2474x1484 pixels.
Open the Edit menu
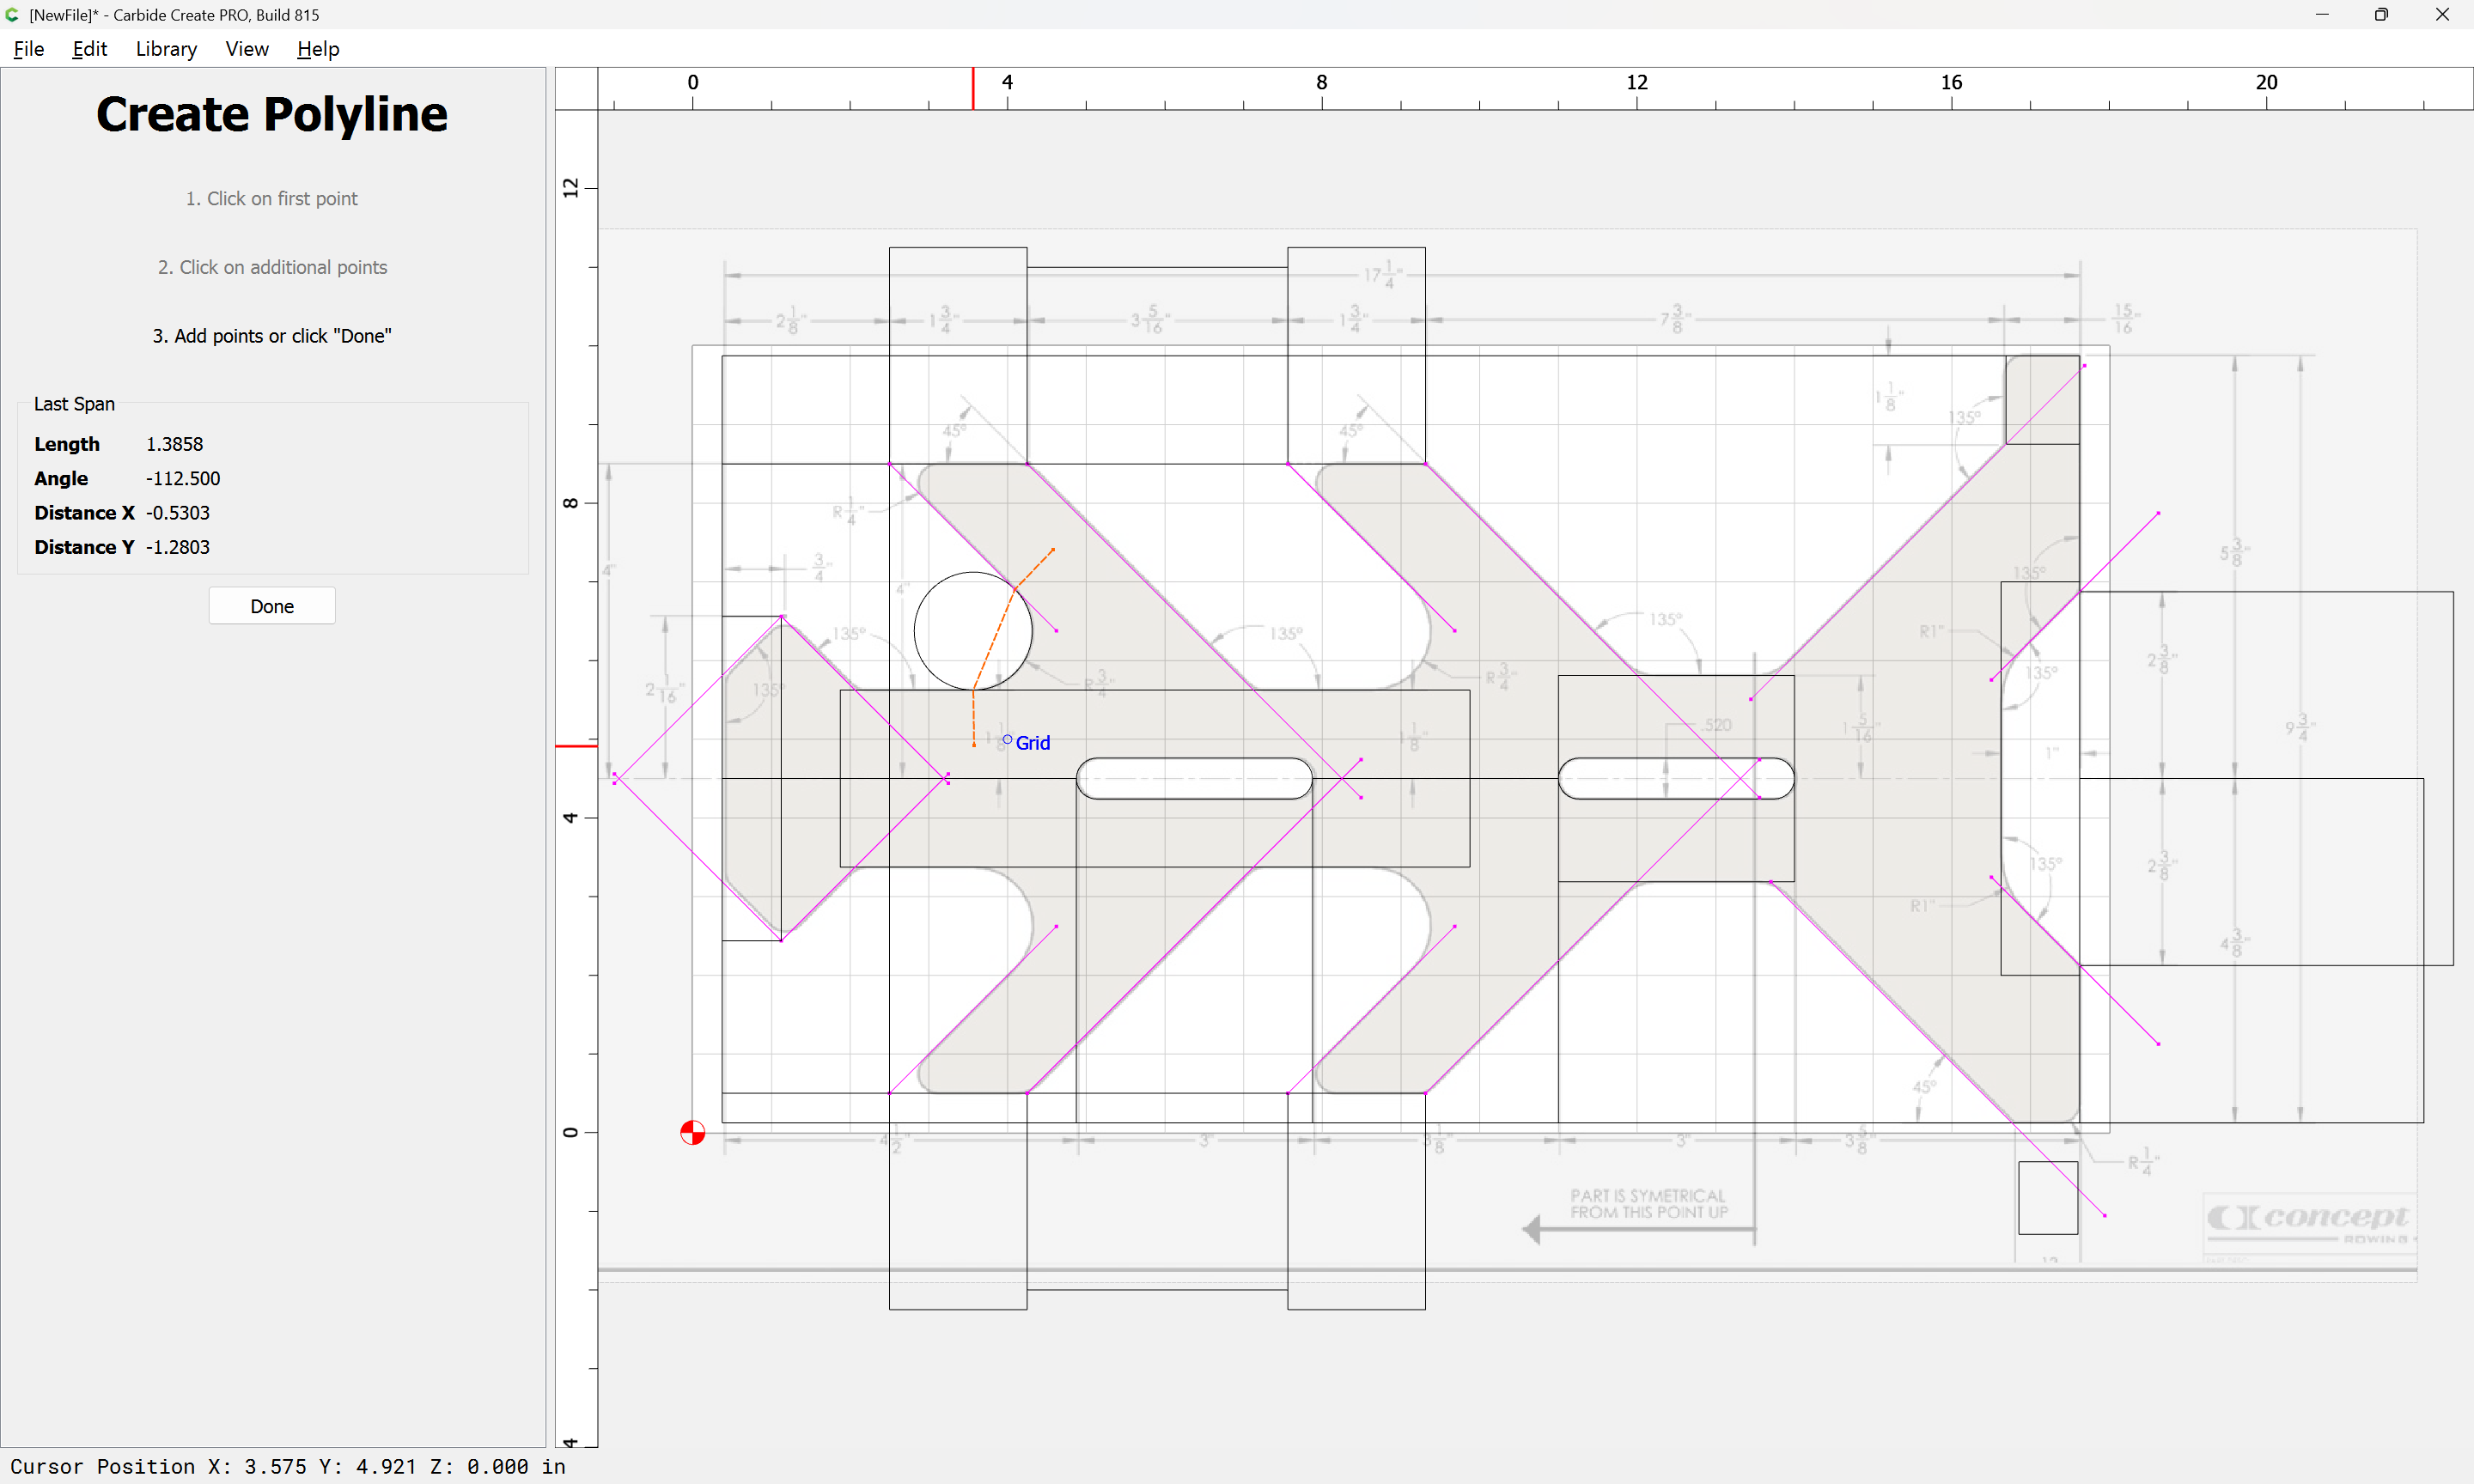click(x=90, y=49)
